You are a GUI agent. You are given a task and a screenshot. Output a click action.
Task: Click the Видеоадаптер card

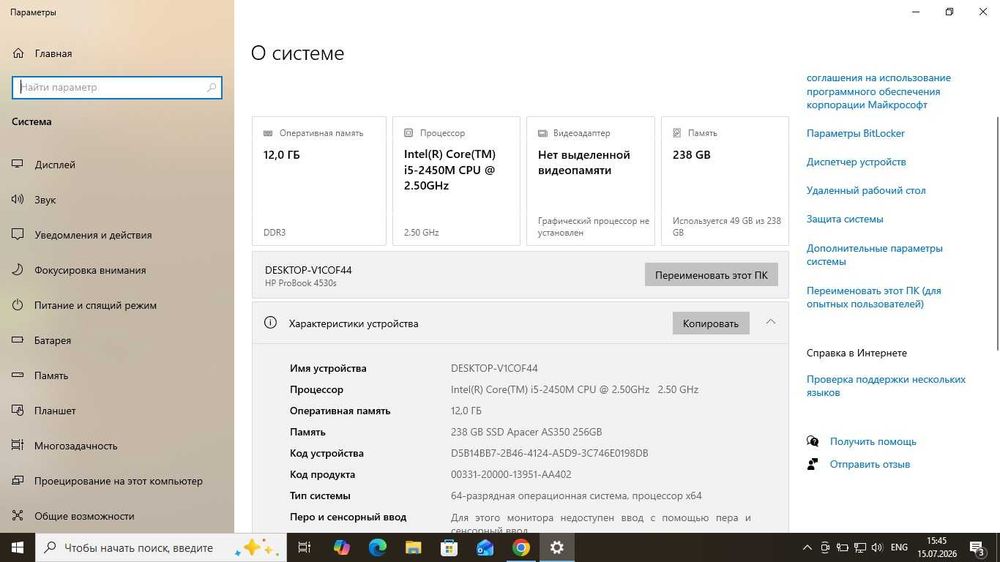coord(591,181)
